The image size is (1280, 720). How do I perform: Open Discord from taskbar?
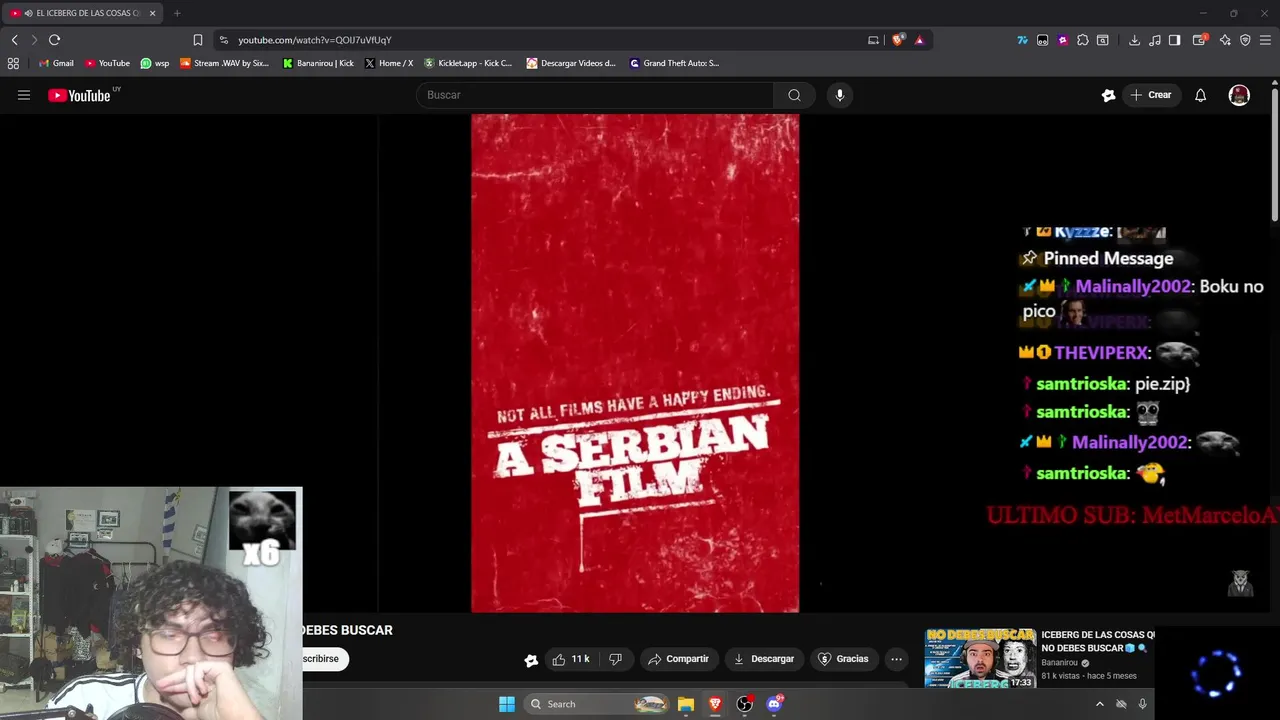[774, 704]
